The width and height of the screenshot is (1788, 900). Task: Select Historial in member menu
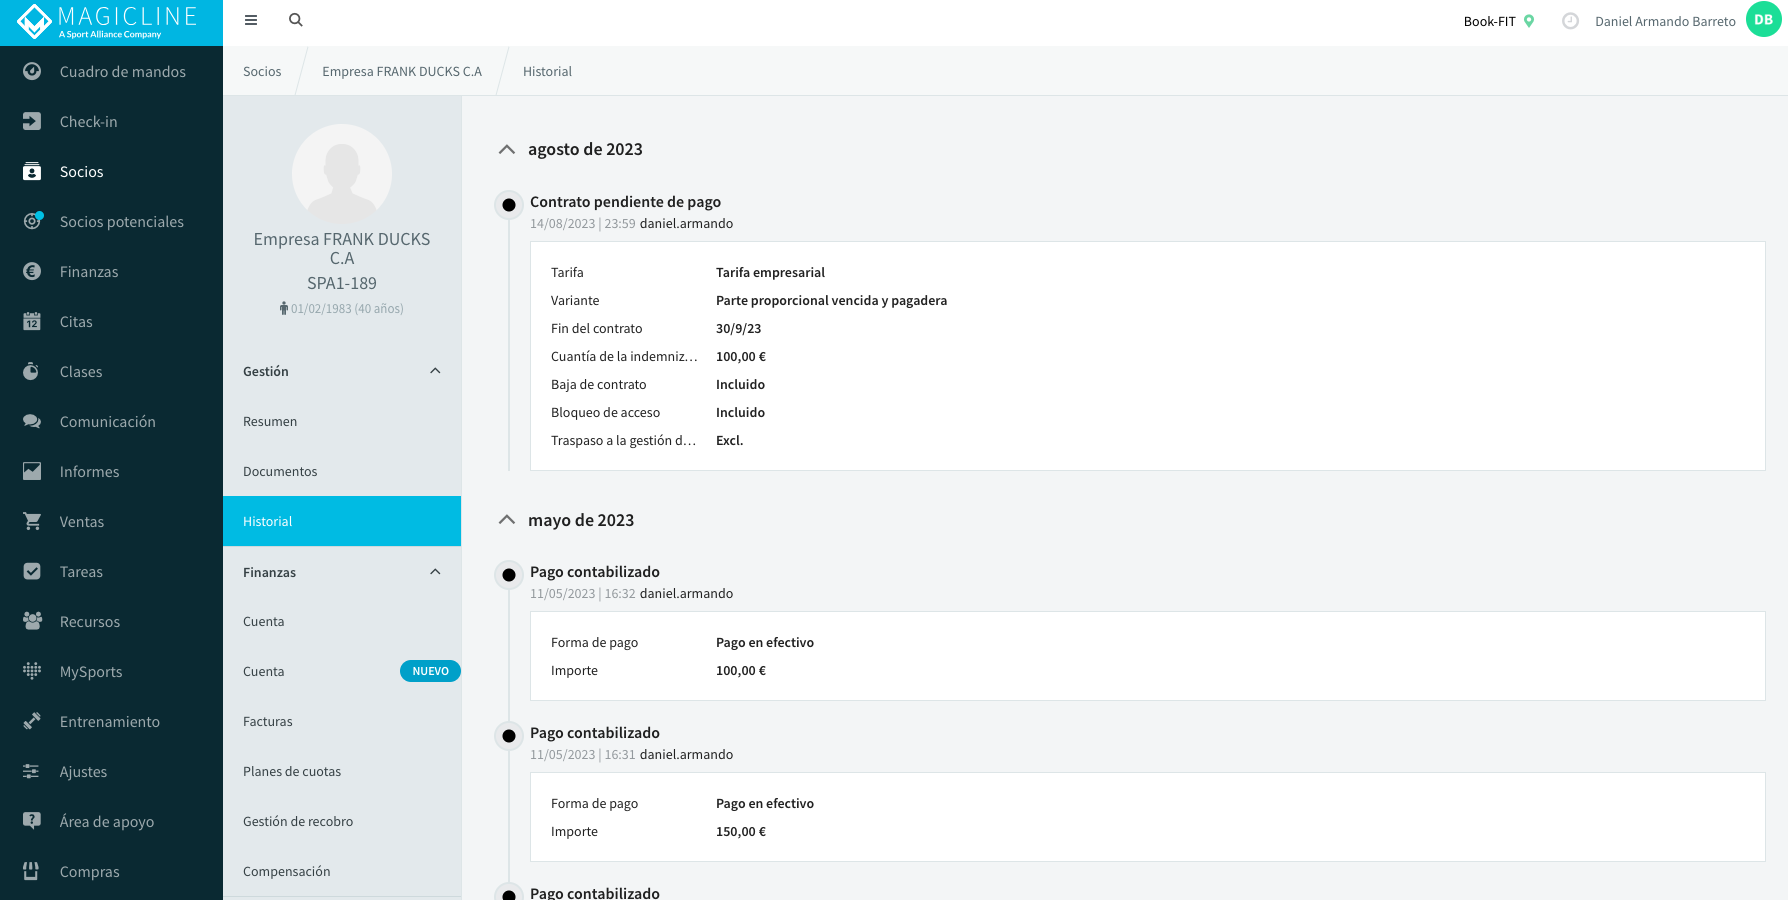coord(342,521)
